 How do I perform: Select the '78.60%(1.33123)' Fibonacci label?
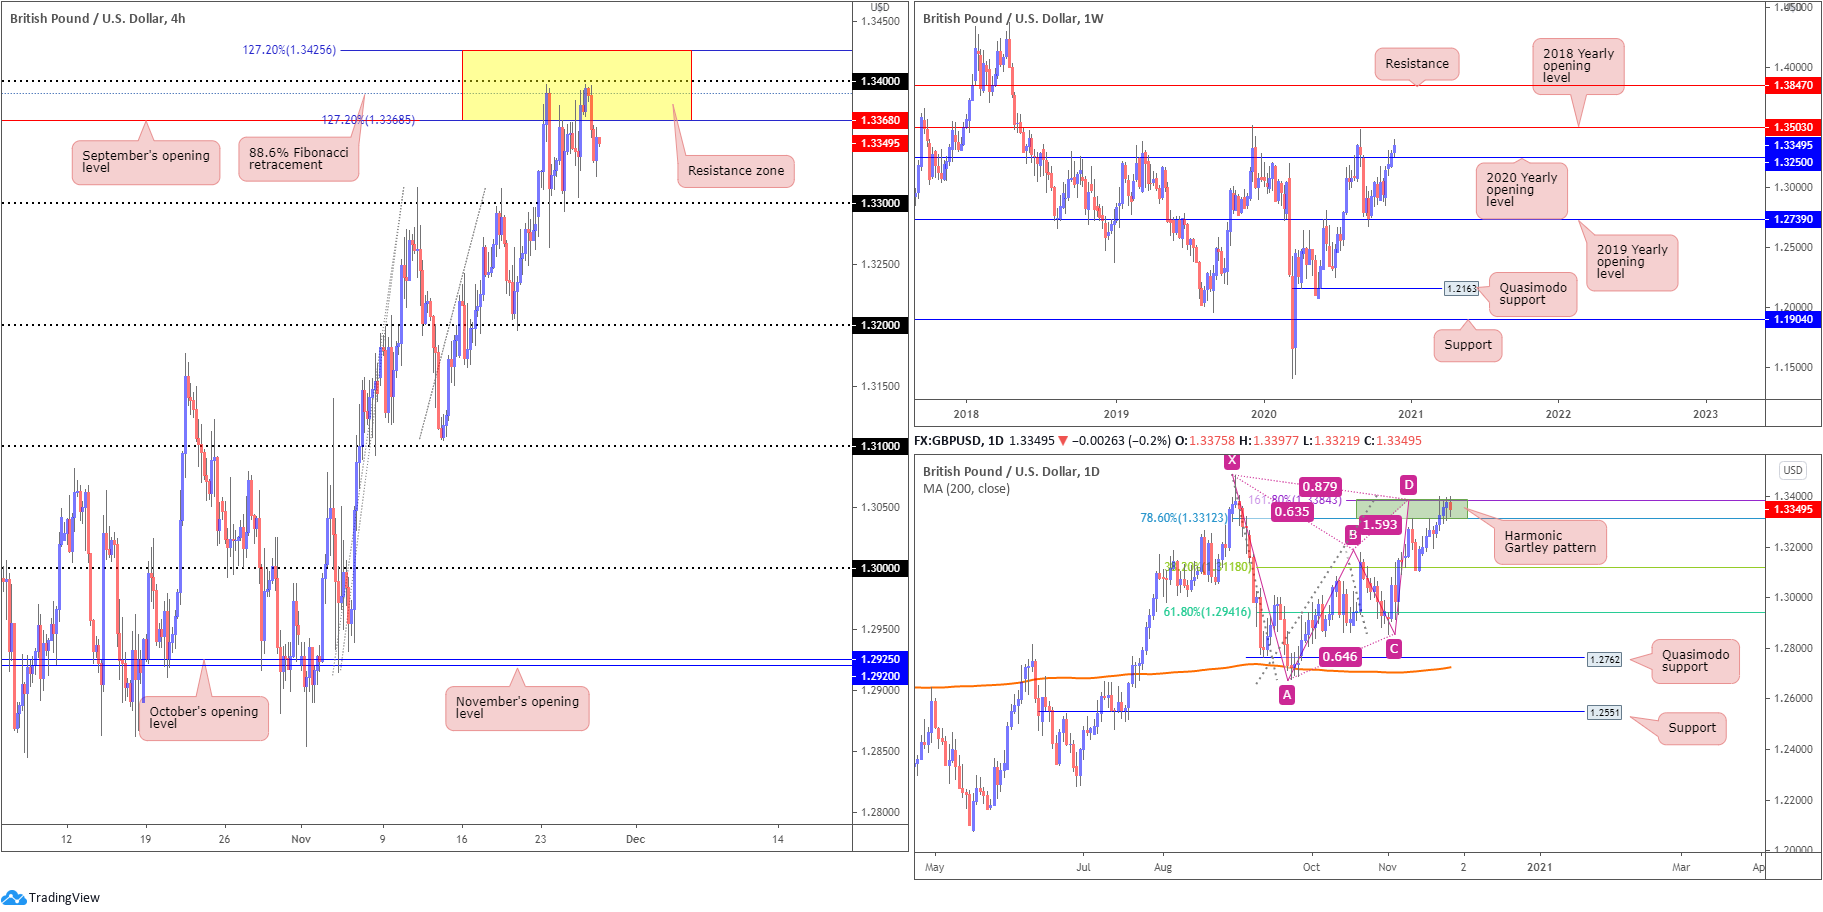(1183, 518)
